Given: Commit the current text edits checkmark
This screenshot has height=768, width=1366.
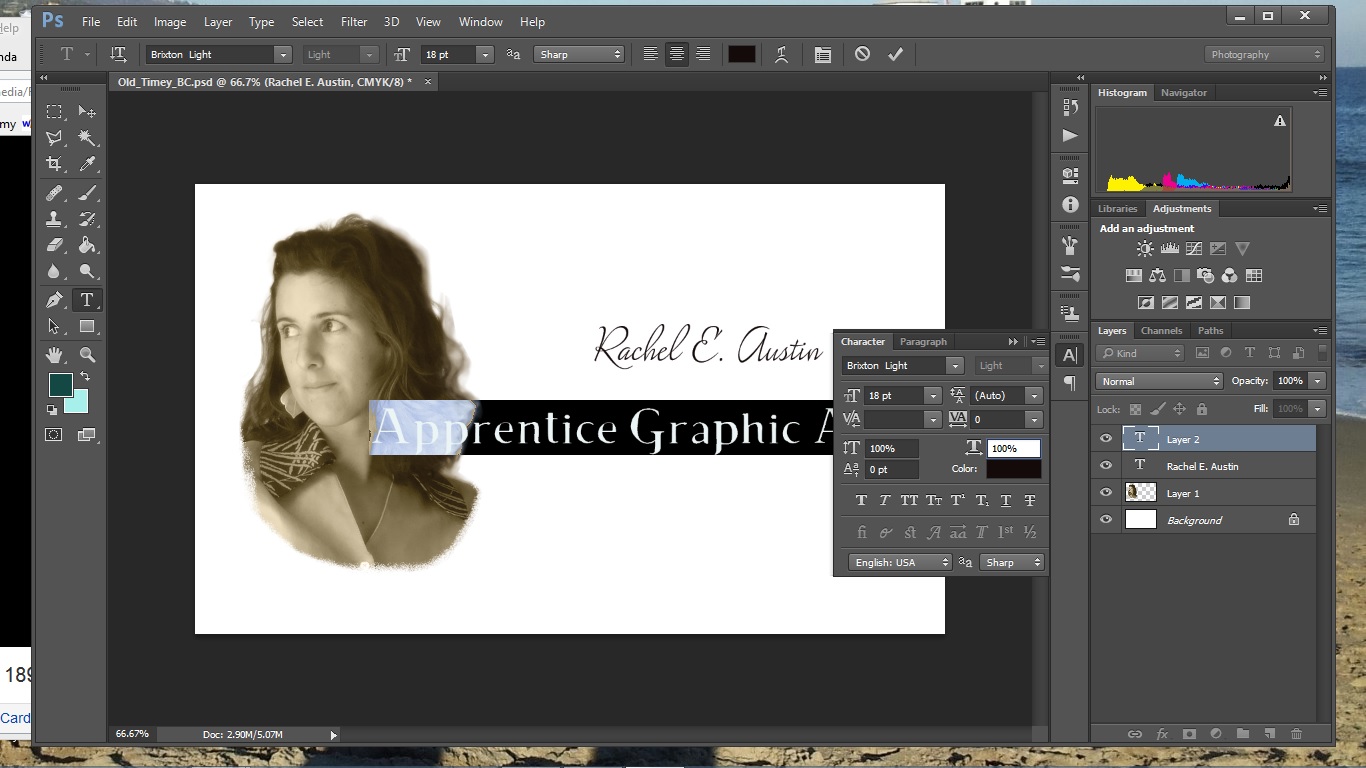Looking at the screenshot, I should pos(895,55).
